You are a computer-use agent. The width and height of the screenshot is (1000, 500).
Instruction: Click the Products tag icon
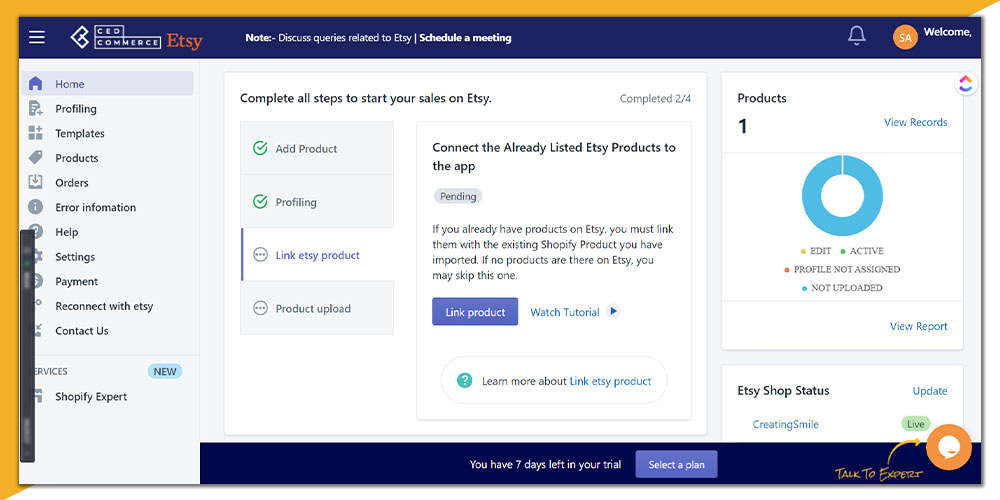(x=36, y=158)
